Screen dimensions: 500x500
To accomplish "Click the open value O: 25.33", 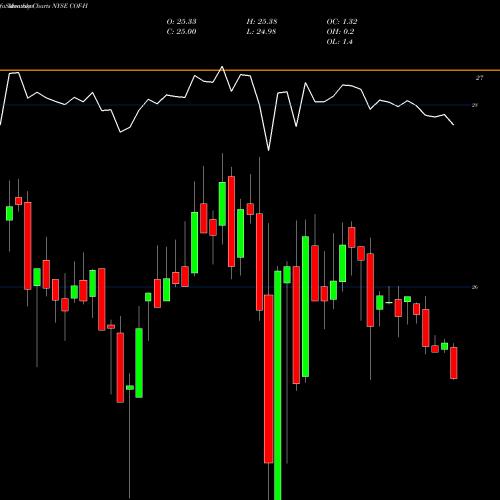I will coord(181,22).
